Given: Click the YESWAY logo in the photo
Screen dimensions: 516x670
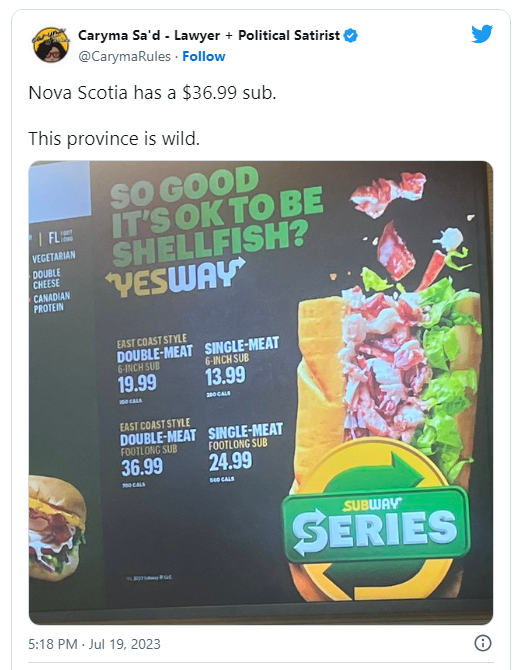Looking at the screenshot, I should click(x=176, y=279).
